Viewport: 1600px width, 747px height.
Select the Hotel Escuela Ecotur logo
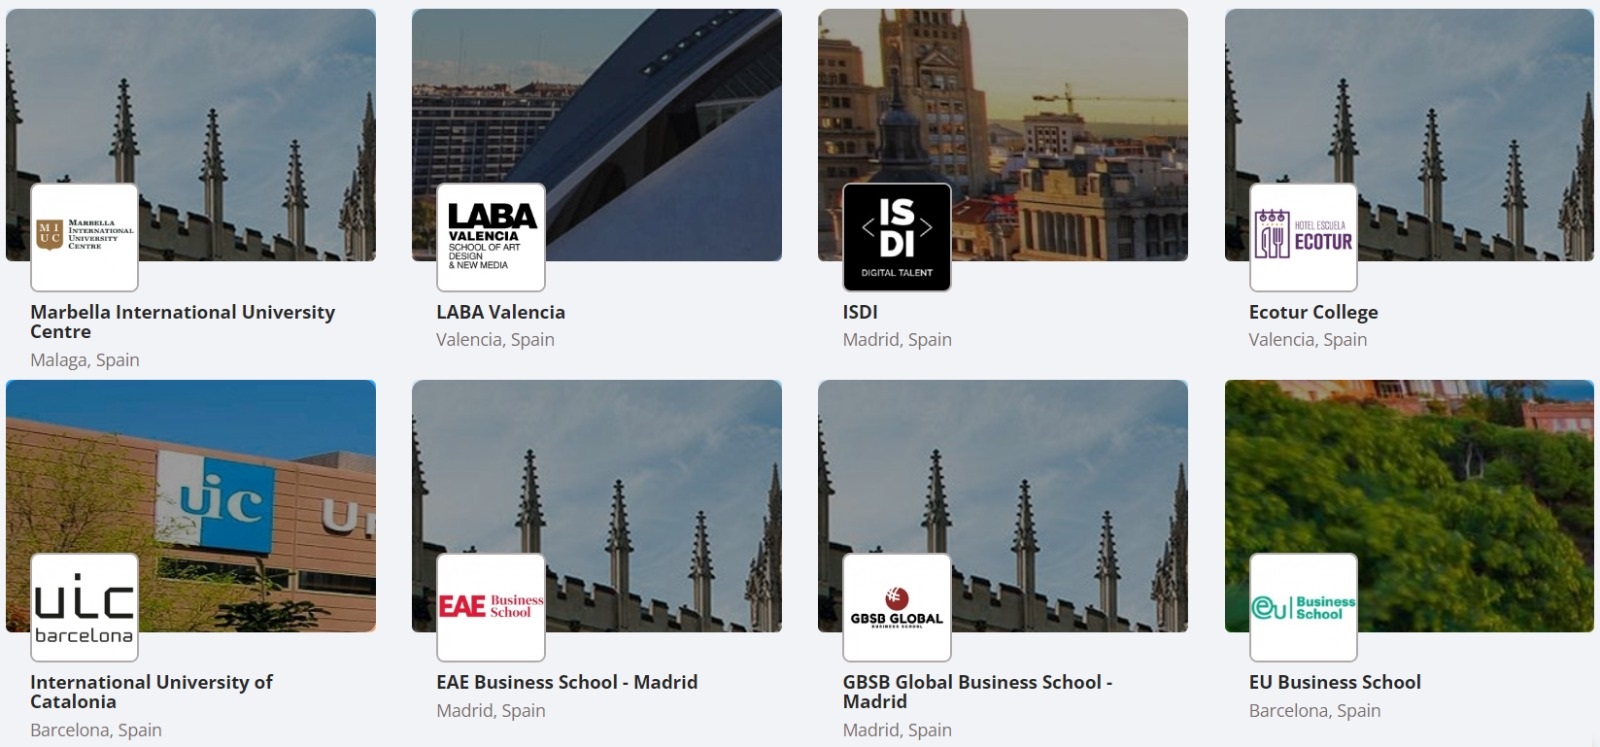pyautogui.click(x=1304, y=237)
